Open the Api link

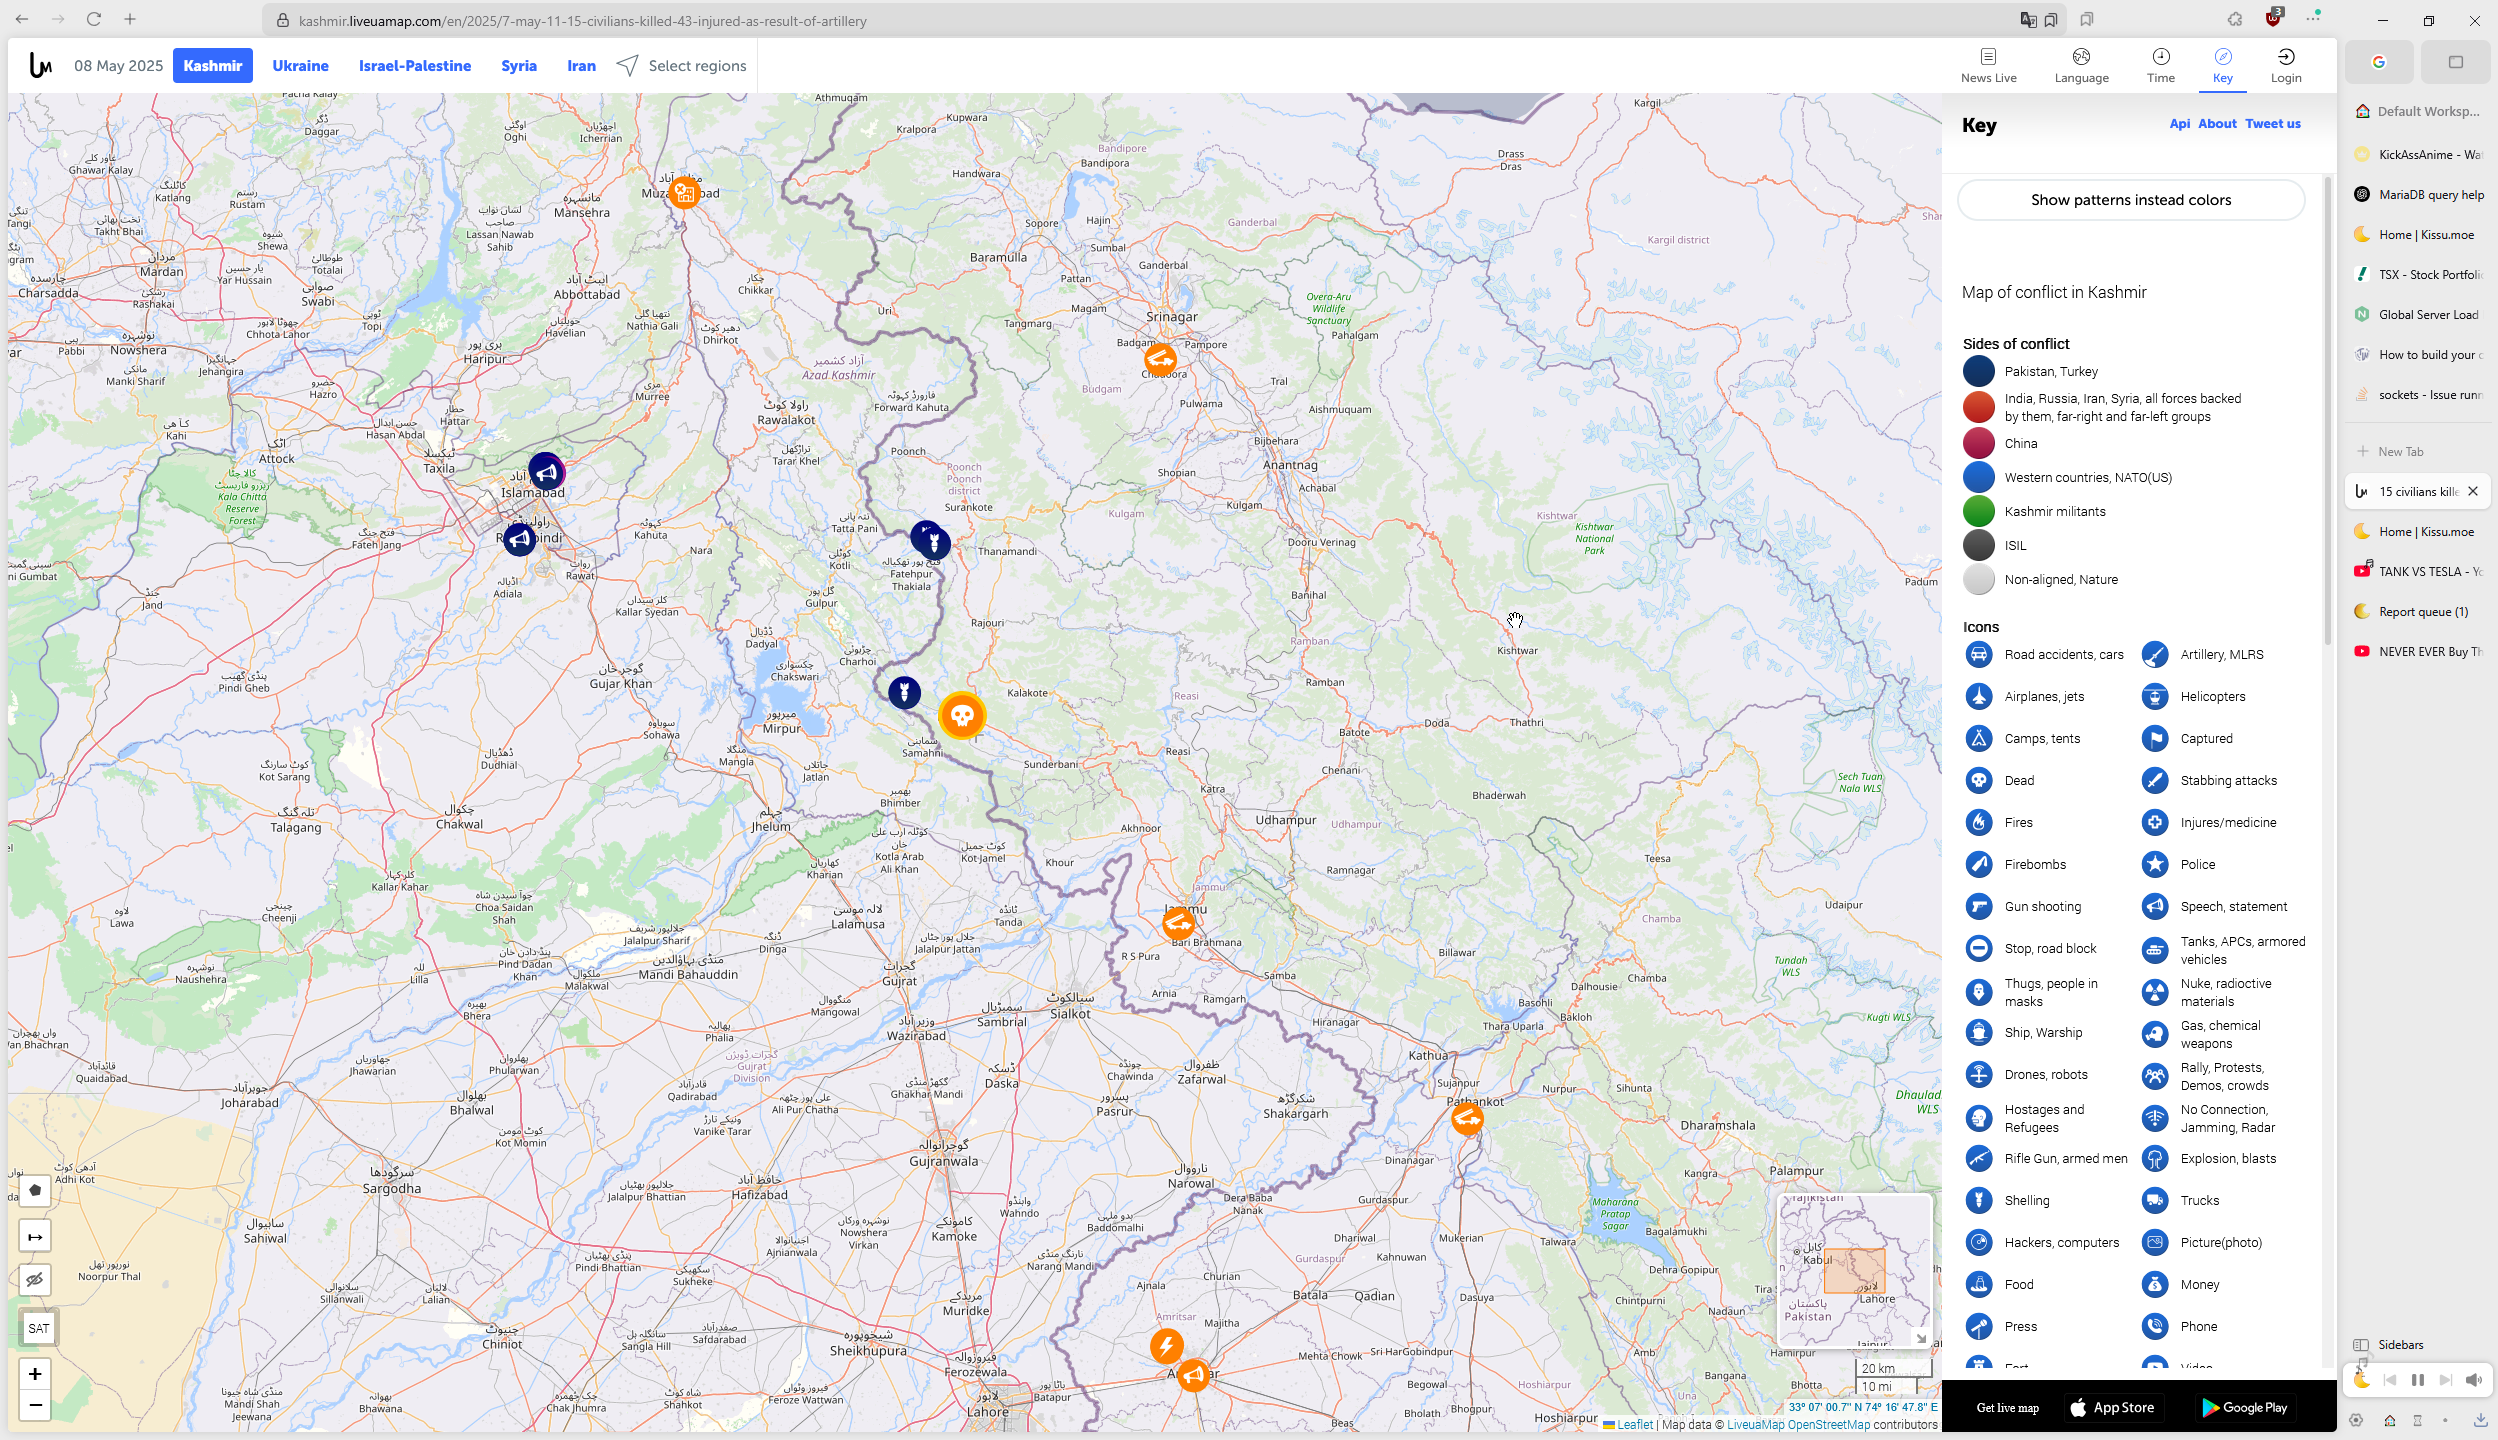tap(2179, 124)
